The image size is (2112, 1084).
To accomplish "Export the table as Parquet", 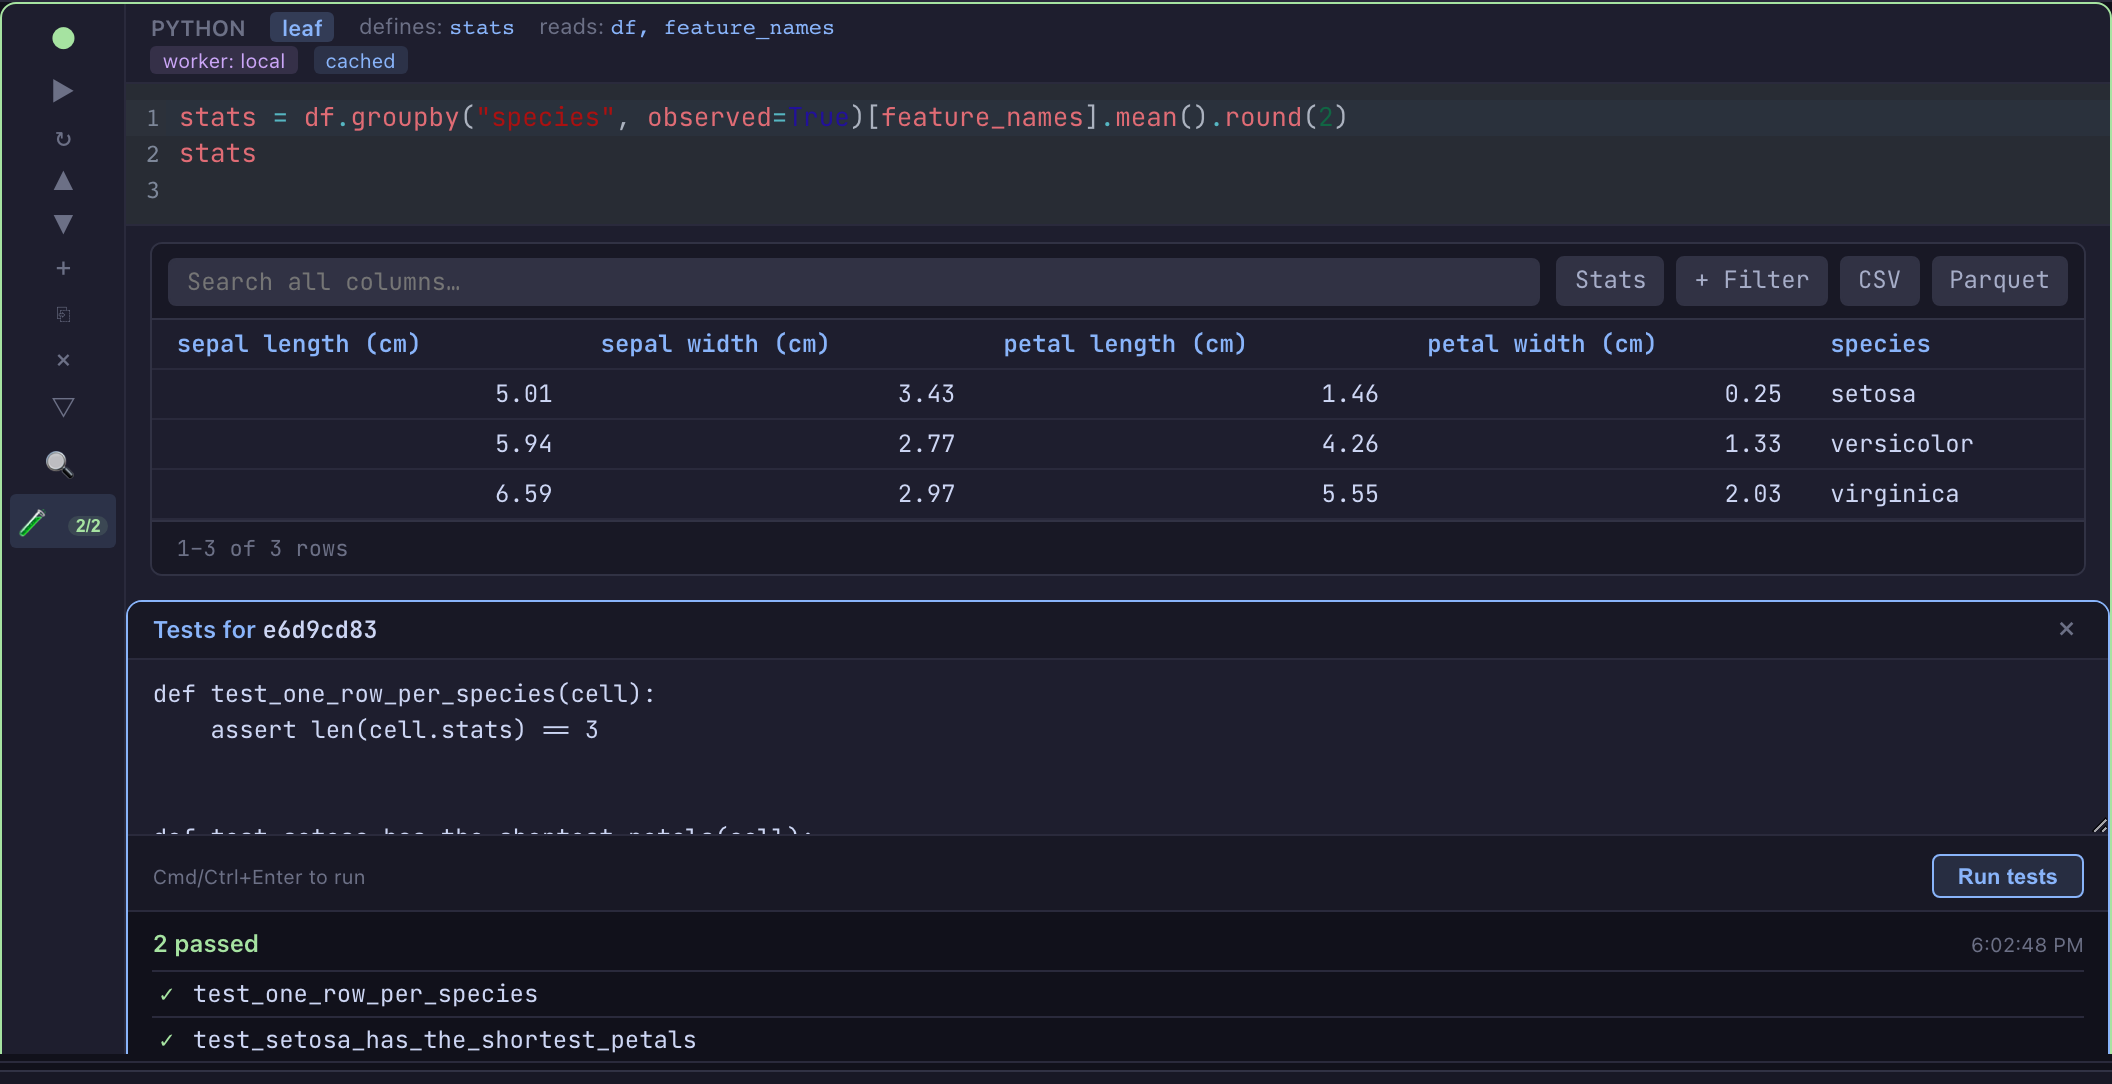I will point(1999,281).
